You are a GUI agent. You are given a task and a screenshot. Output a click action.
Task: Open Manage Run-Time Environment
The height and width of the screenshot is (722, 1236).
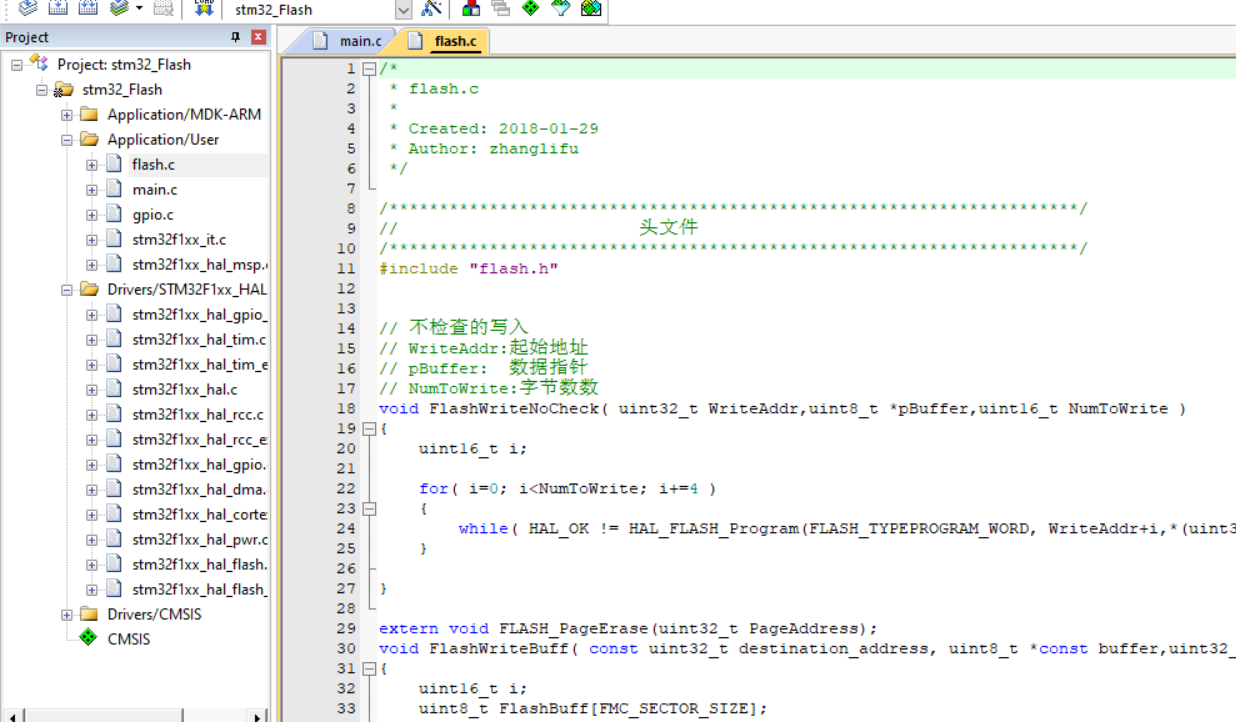tap(530, 9)
